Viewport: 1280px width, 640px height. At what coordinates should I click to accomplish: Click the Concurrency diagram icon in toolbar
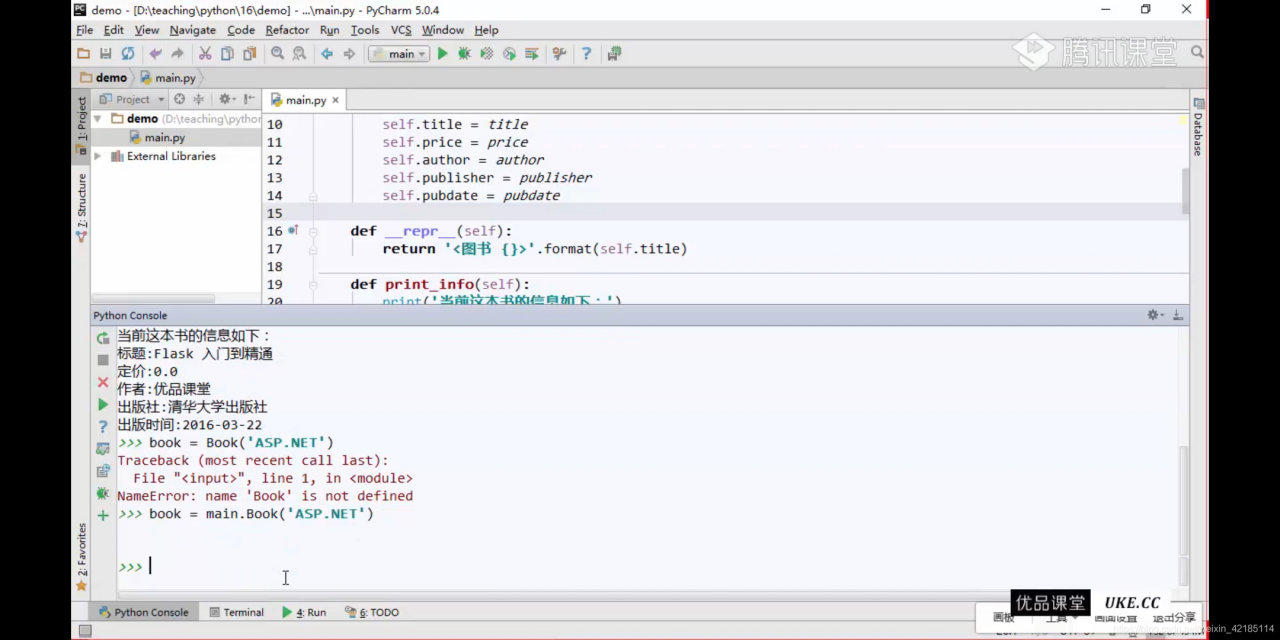click(532, 54)
